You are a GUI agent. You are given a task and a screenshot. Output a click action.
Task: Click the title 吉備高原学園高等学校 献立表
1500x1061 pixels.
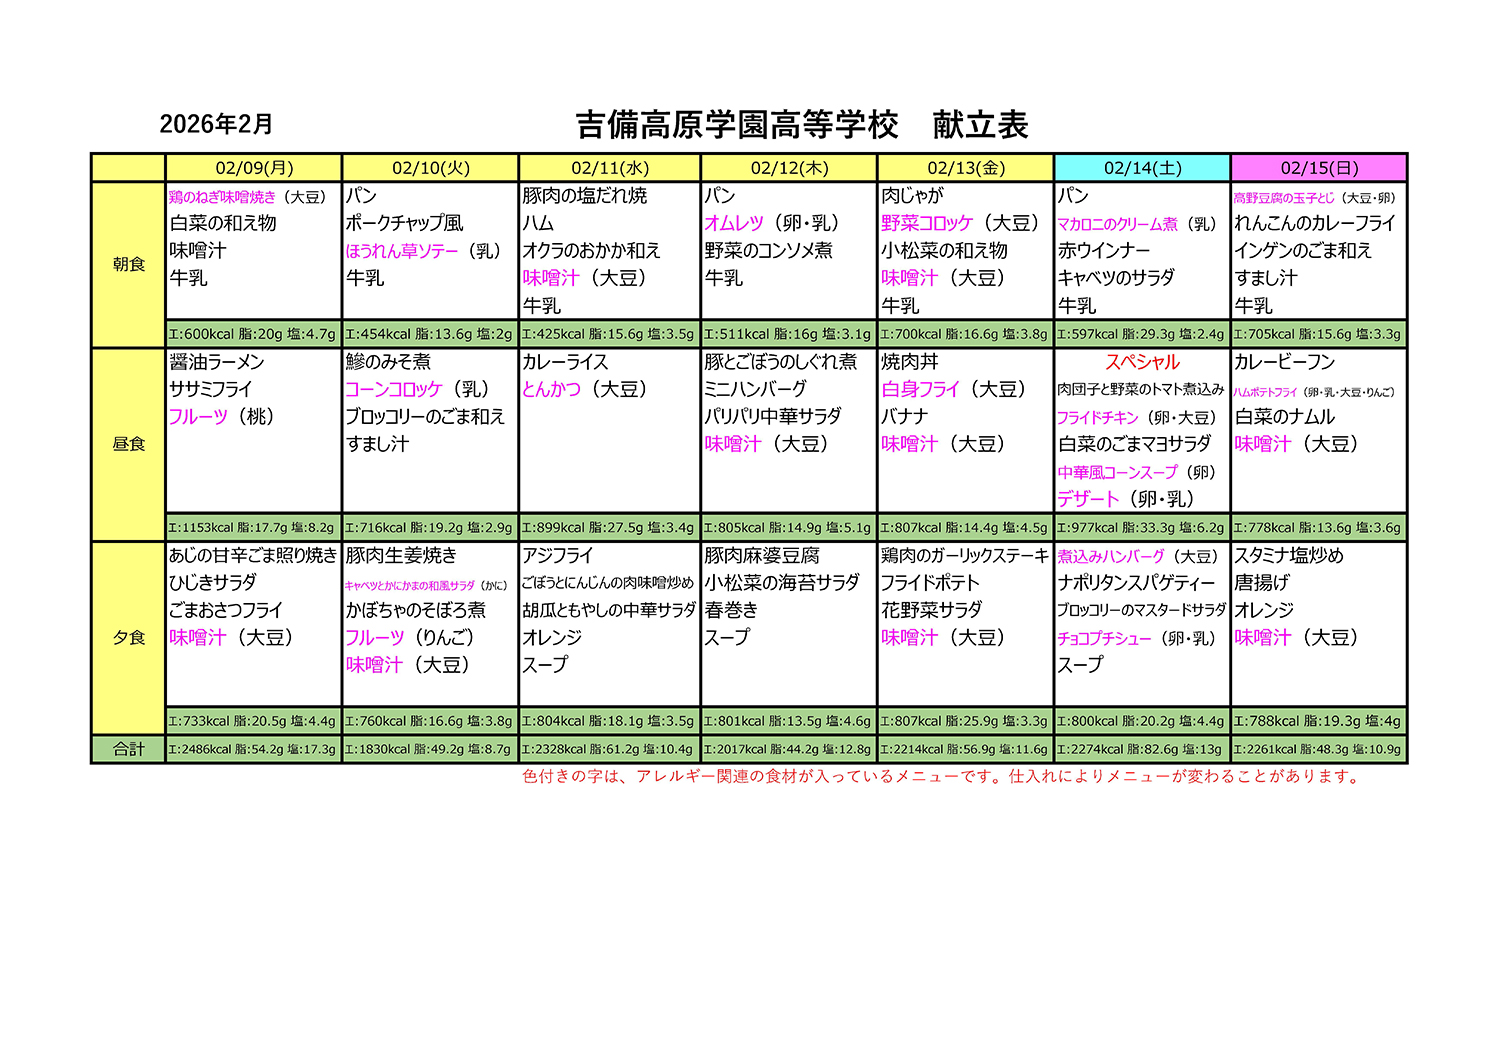[x=802, y=125]
